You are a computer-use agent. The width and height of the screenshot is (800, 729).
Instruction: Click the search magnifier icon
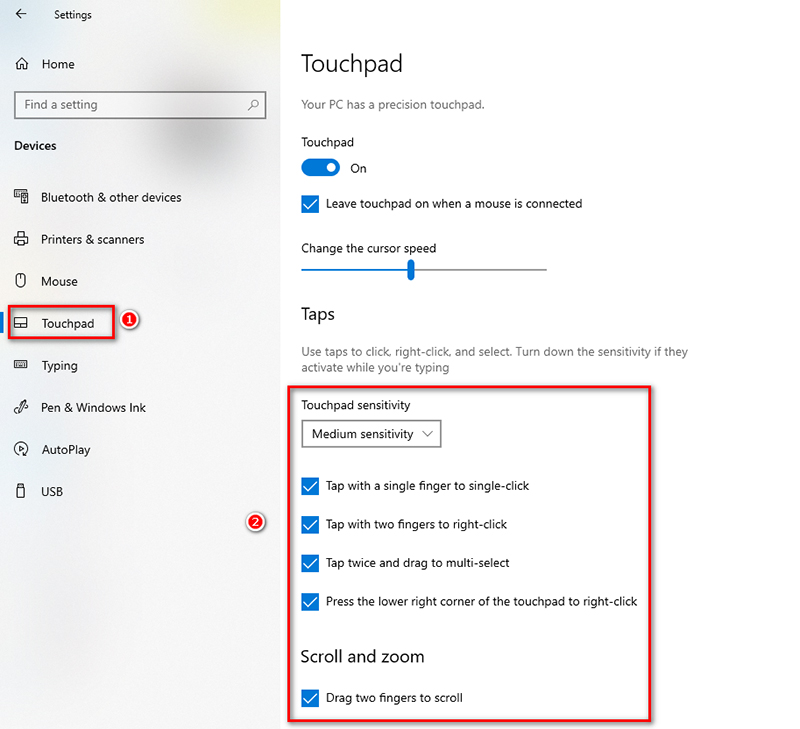(253, 105)
